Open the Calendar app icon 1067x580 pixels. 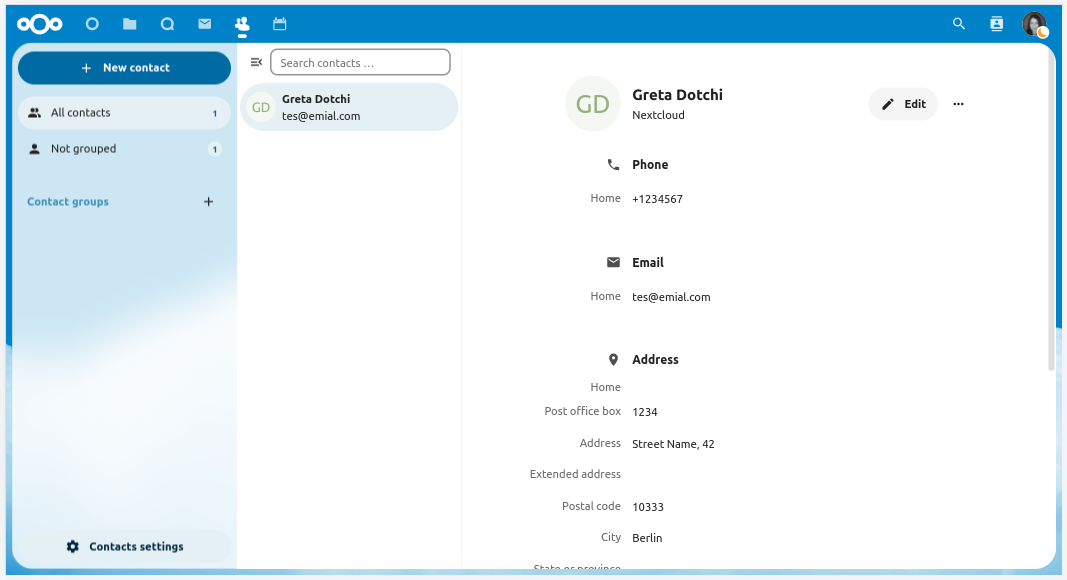click(279, 24)
